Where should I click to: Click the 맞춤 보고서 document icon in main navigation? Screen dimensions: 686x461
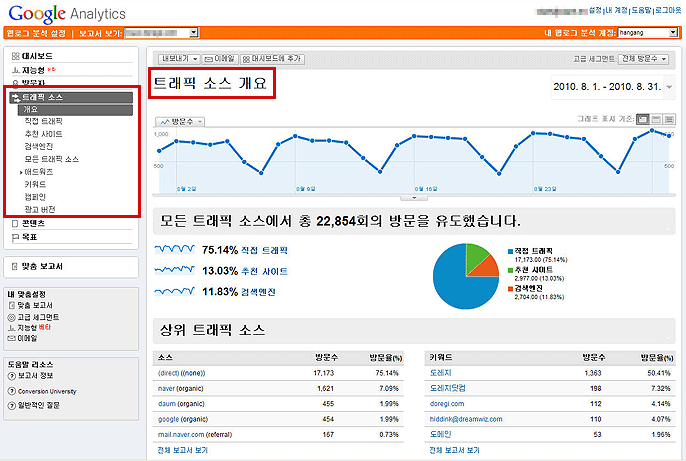[14, 266]
